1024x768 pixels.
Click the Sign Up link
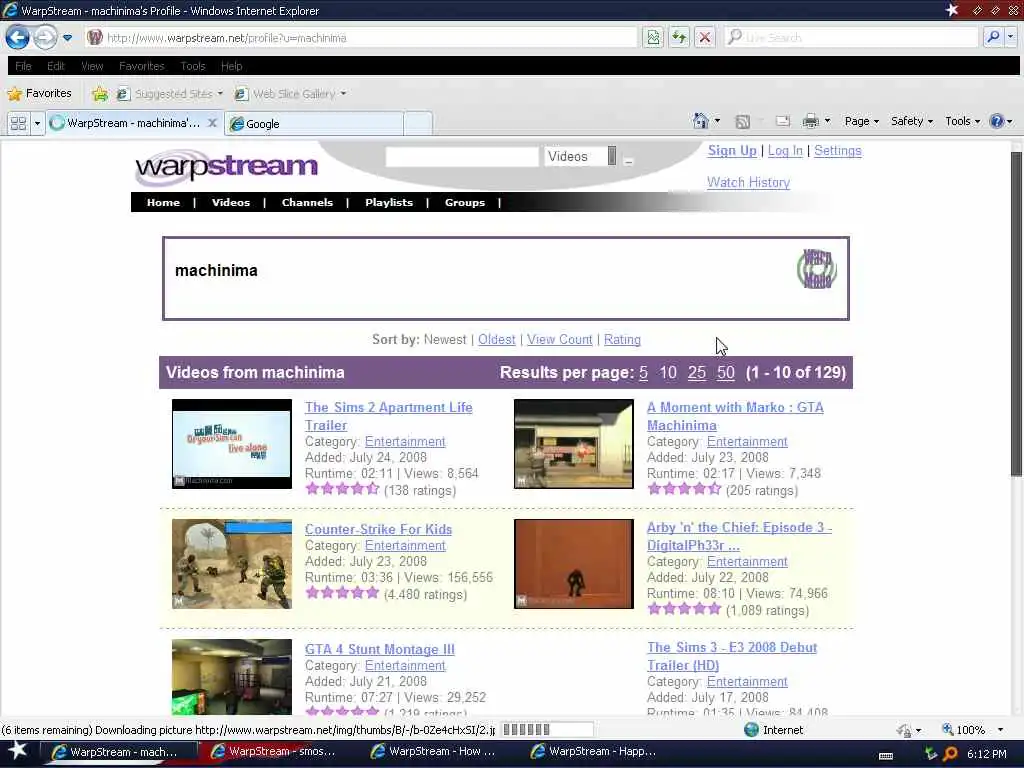coord(732,151)
